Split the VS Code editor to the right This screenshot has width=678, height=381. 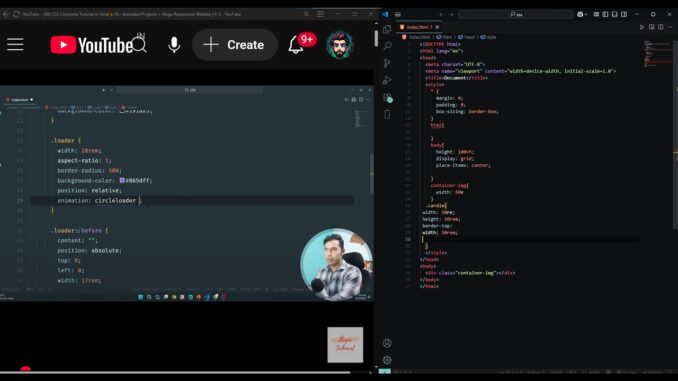(661, 27)
